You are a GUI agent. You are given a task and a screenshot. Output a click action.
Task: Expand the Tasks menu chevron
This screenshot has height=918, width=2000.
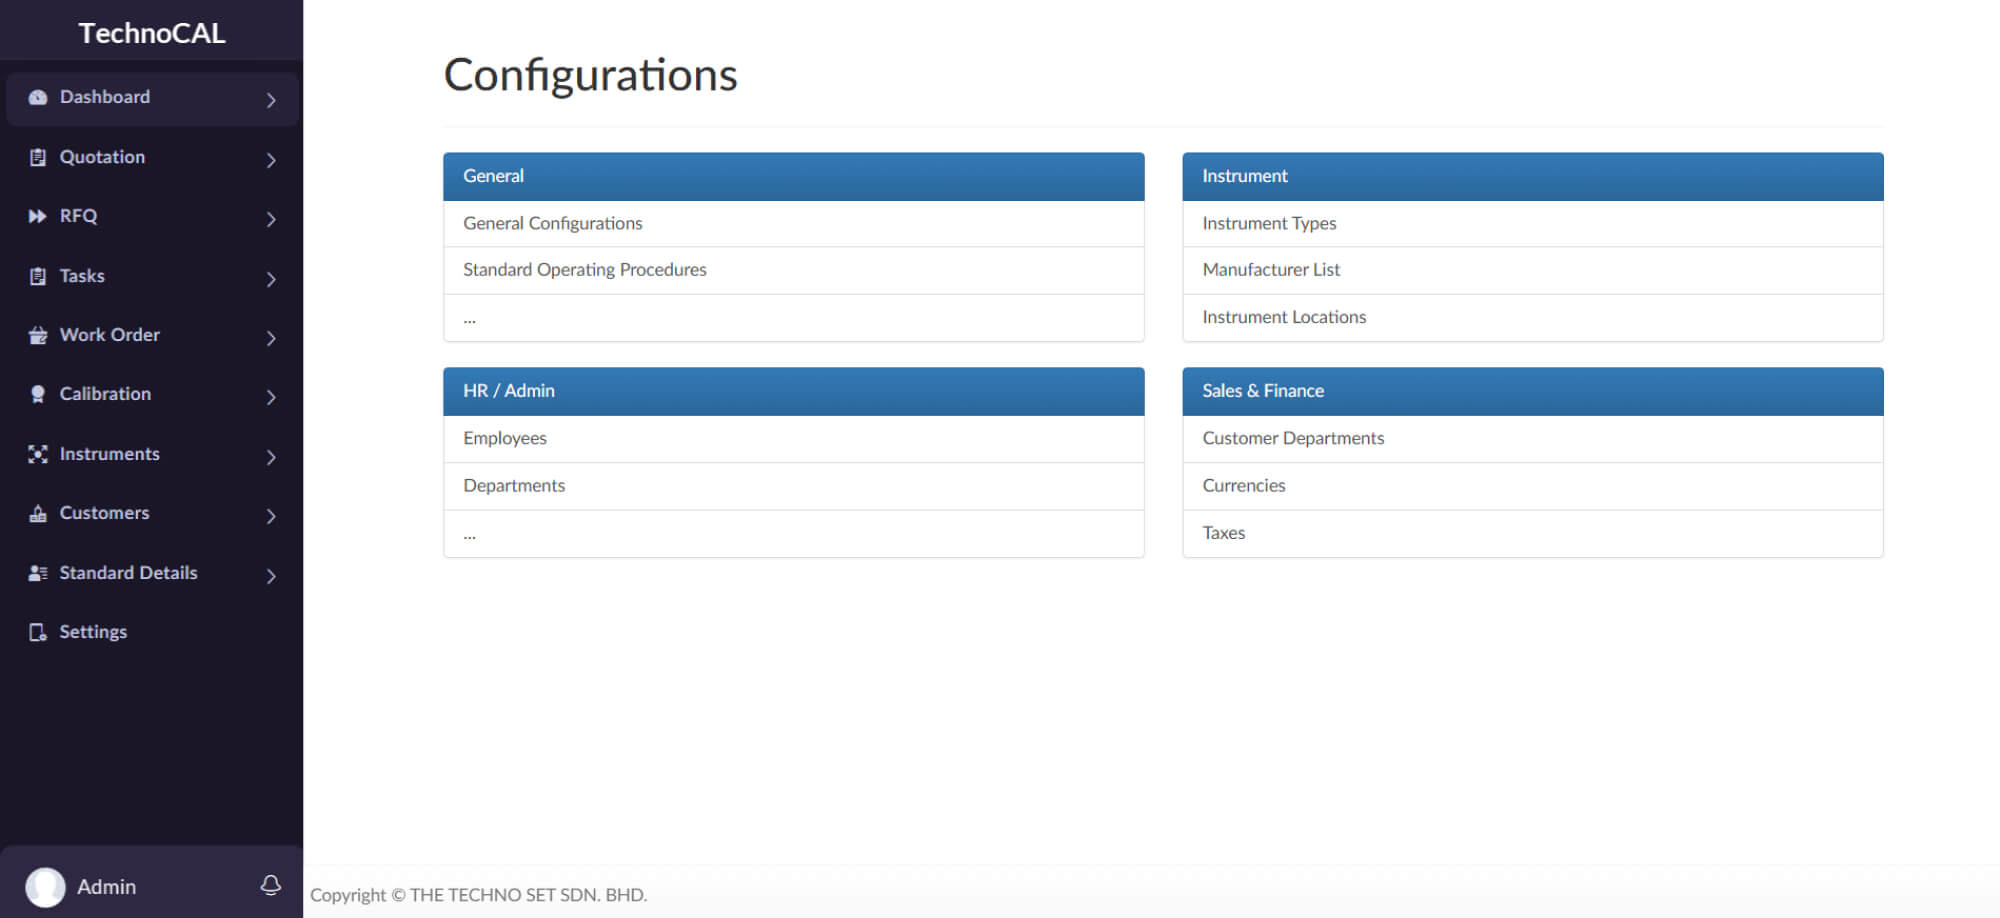271,279
